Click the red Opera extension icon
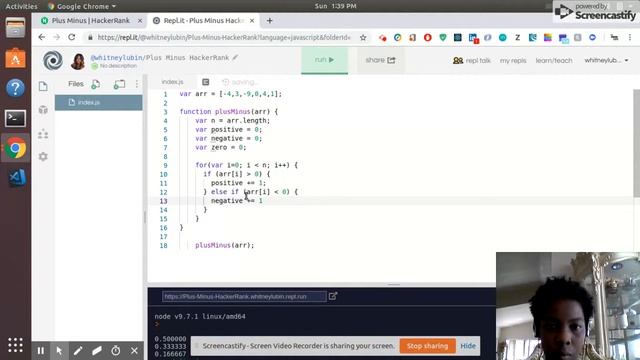Screen dimensions: 640x360 click(428, 38)
